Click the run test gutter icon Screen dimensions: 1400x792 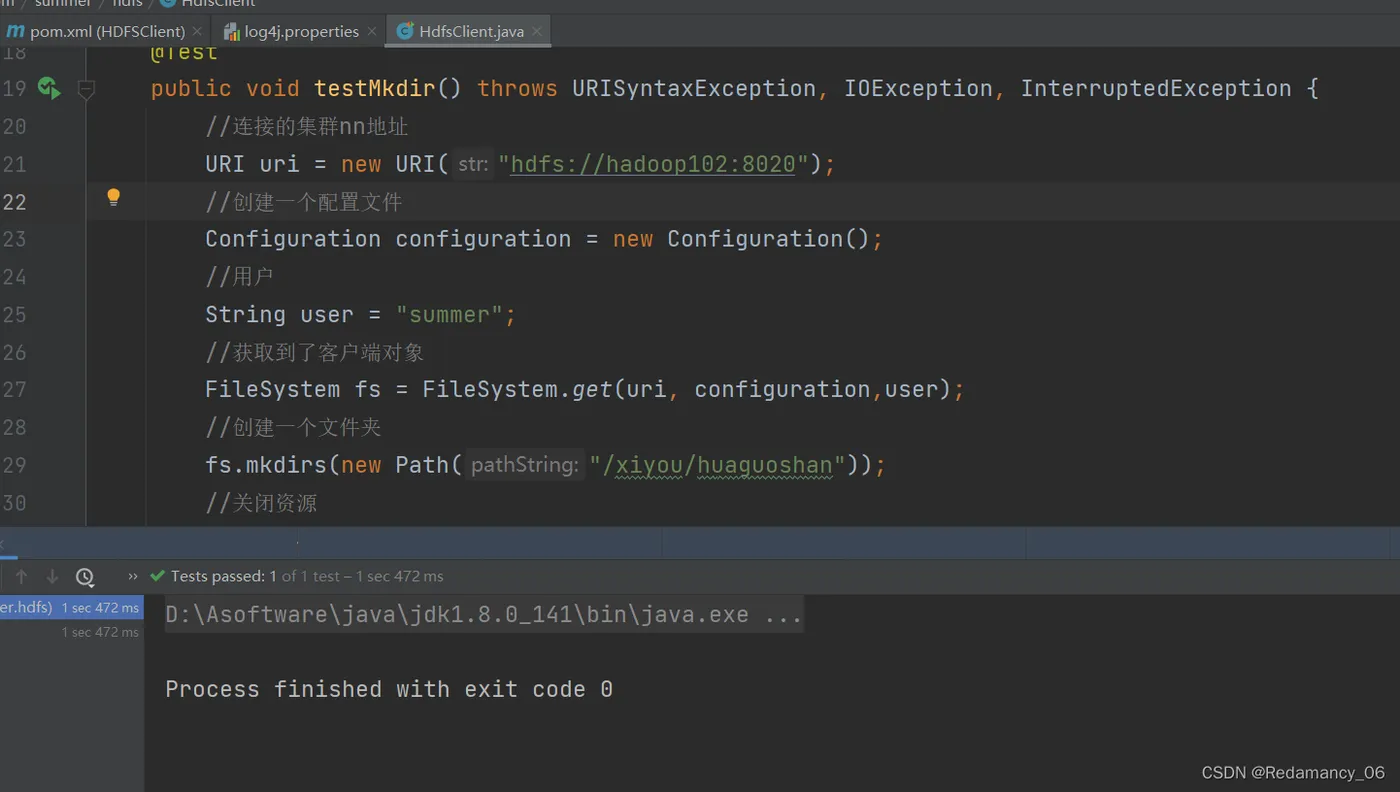[48, 89]
